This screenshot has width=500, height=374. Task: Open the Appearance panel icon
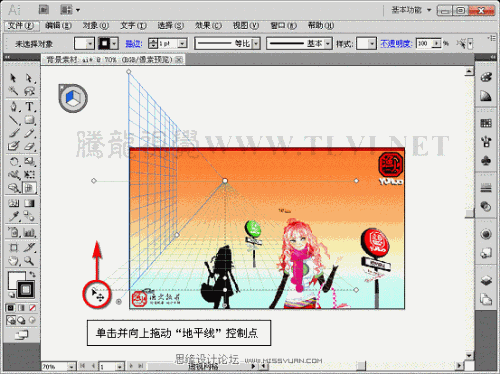[486, 234]
